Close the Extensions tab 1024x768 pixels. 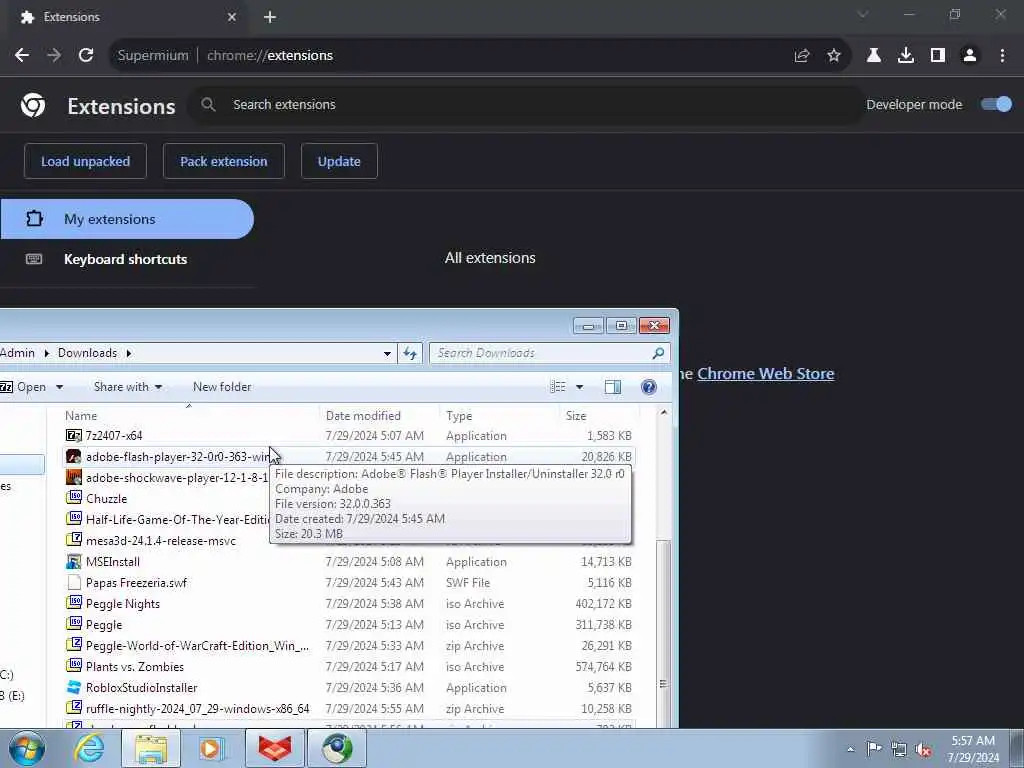click(232, 17)
